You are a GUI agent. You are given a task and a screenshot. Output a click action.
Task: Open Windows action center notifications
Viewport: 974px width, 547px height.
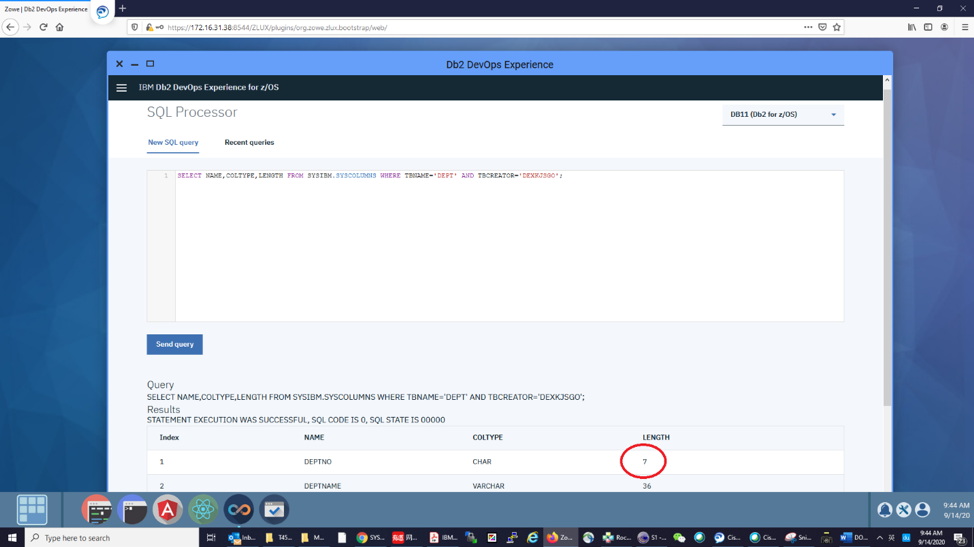tap(960, 538)
